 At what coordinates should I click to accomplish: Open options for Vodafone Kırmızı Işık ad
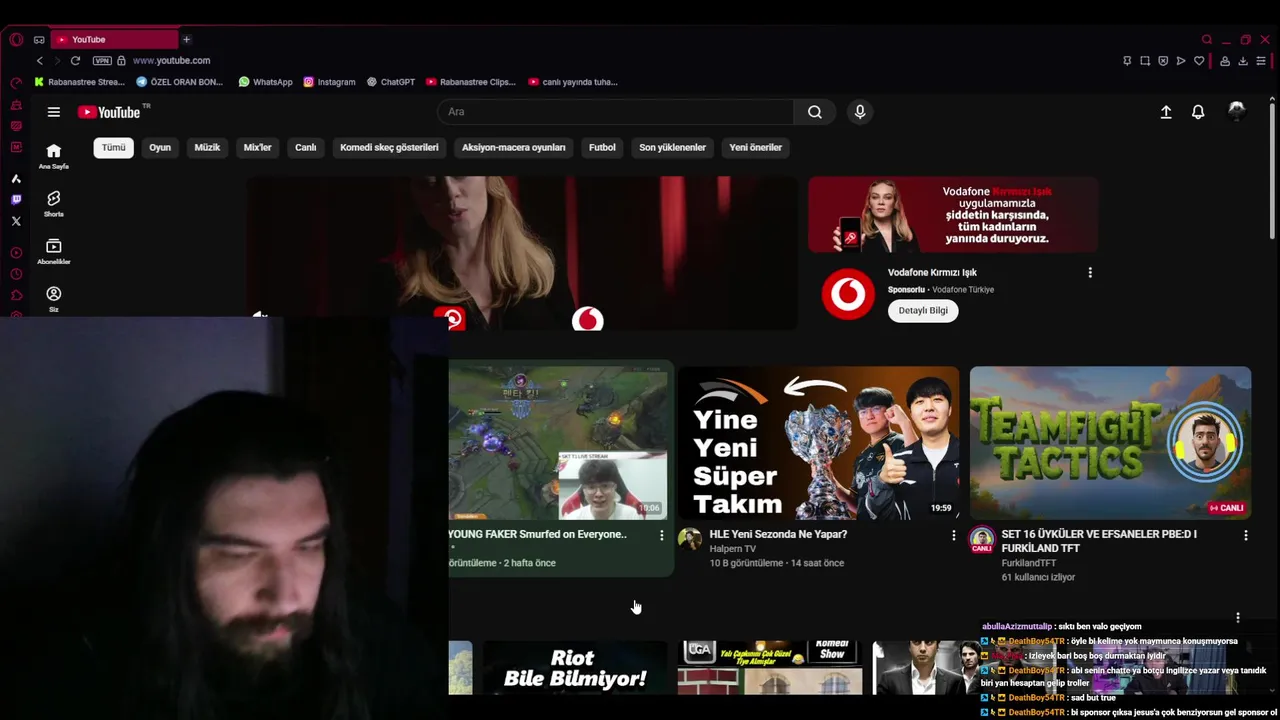(x=1090, y=272)
